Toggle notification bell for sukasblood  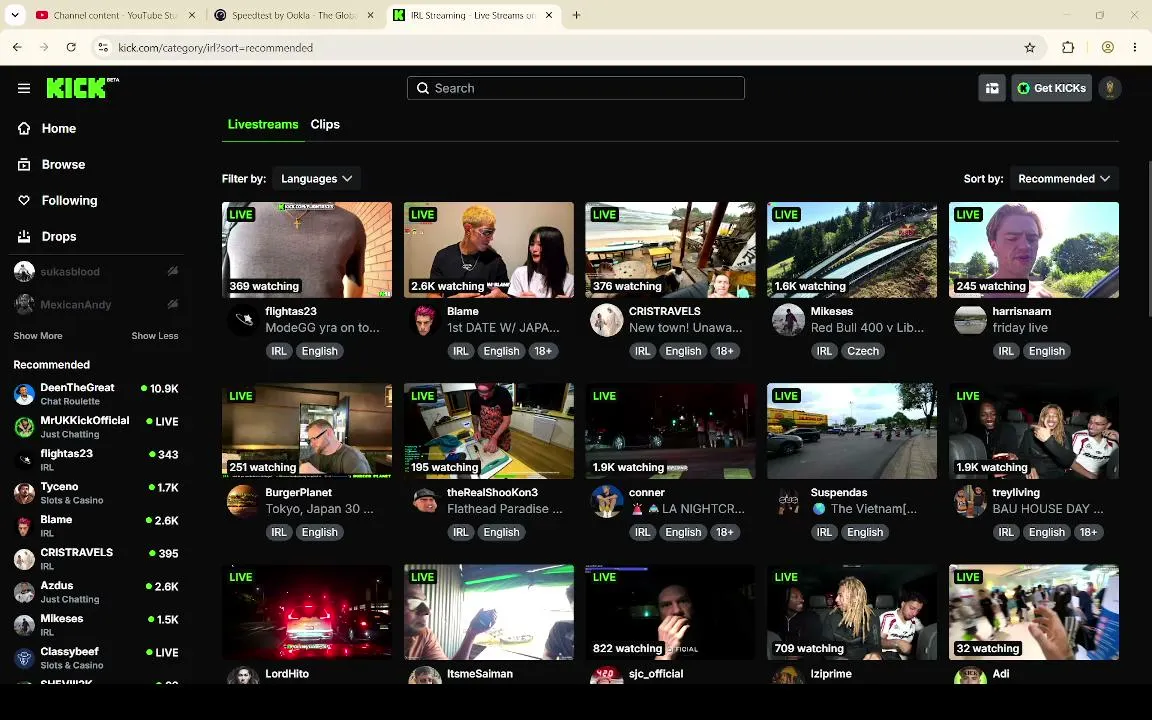[173, 271]
